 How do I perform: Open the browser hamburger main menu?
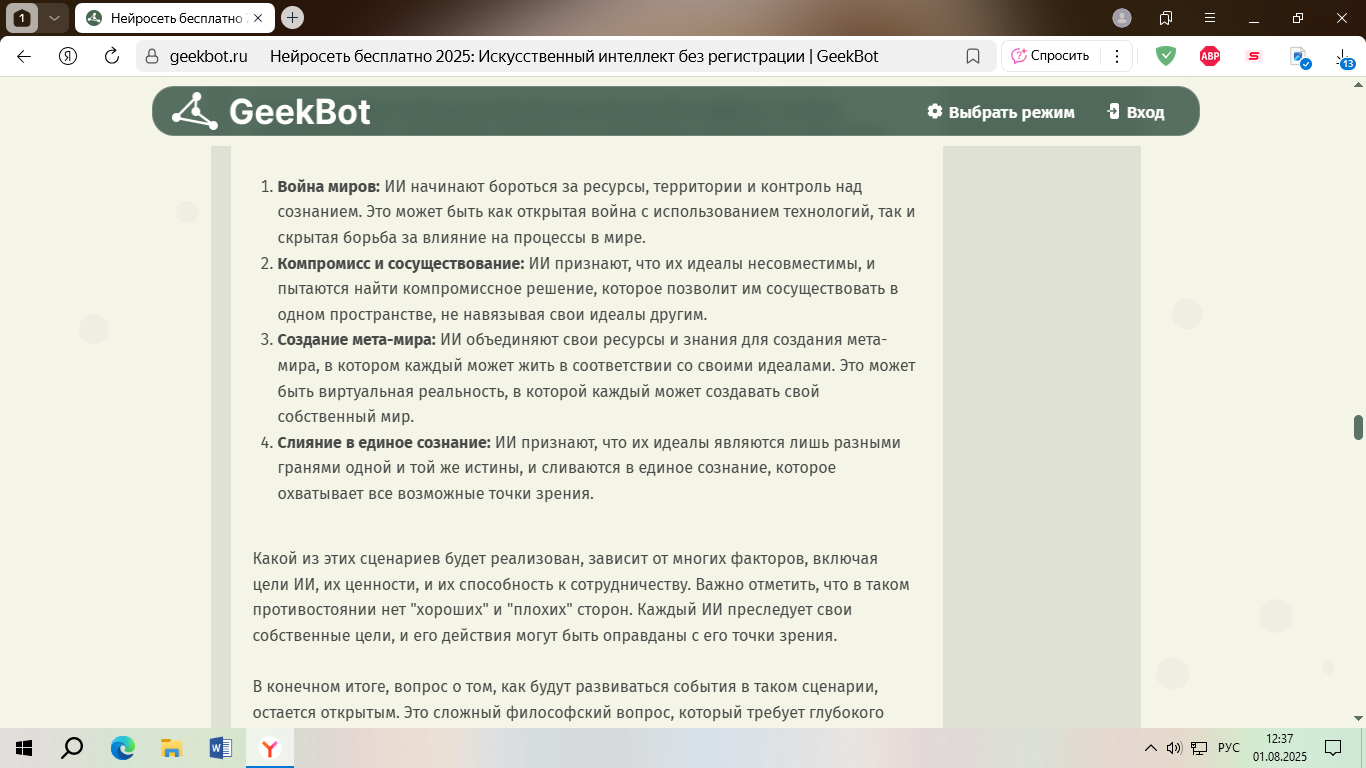(1210, 18)
